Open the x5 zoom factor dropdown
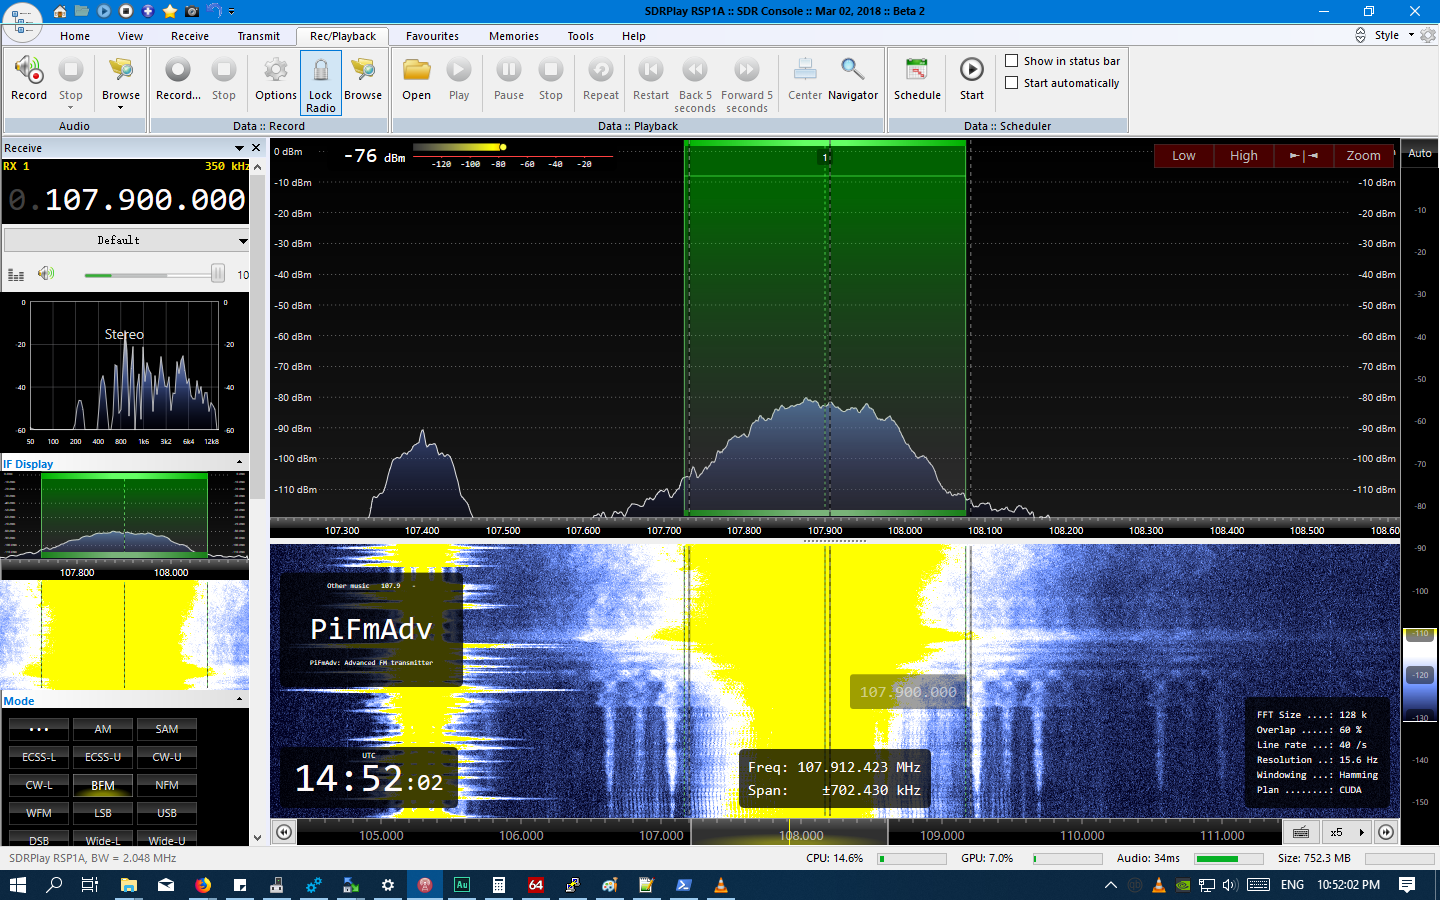The height and width of the screenshot is (900, 1440). click(x=1347, y=832)
